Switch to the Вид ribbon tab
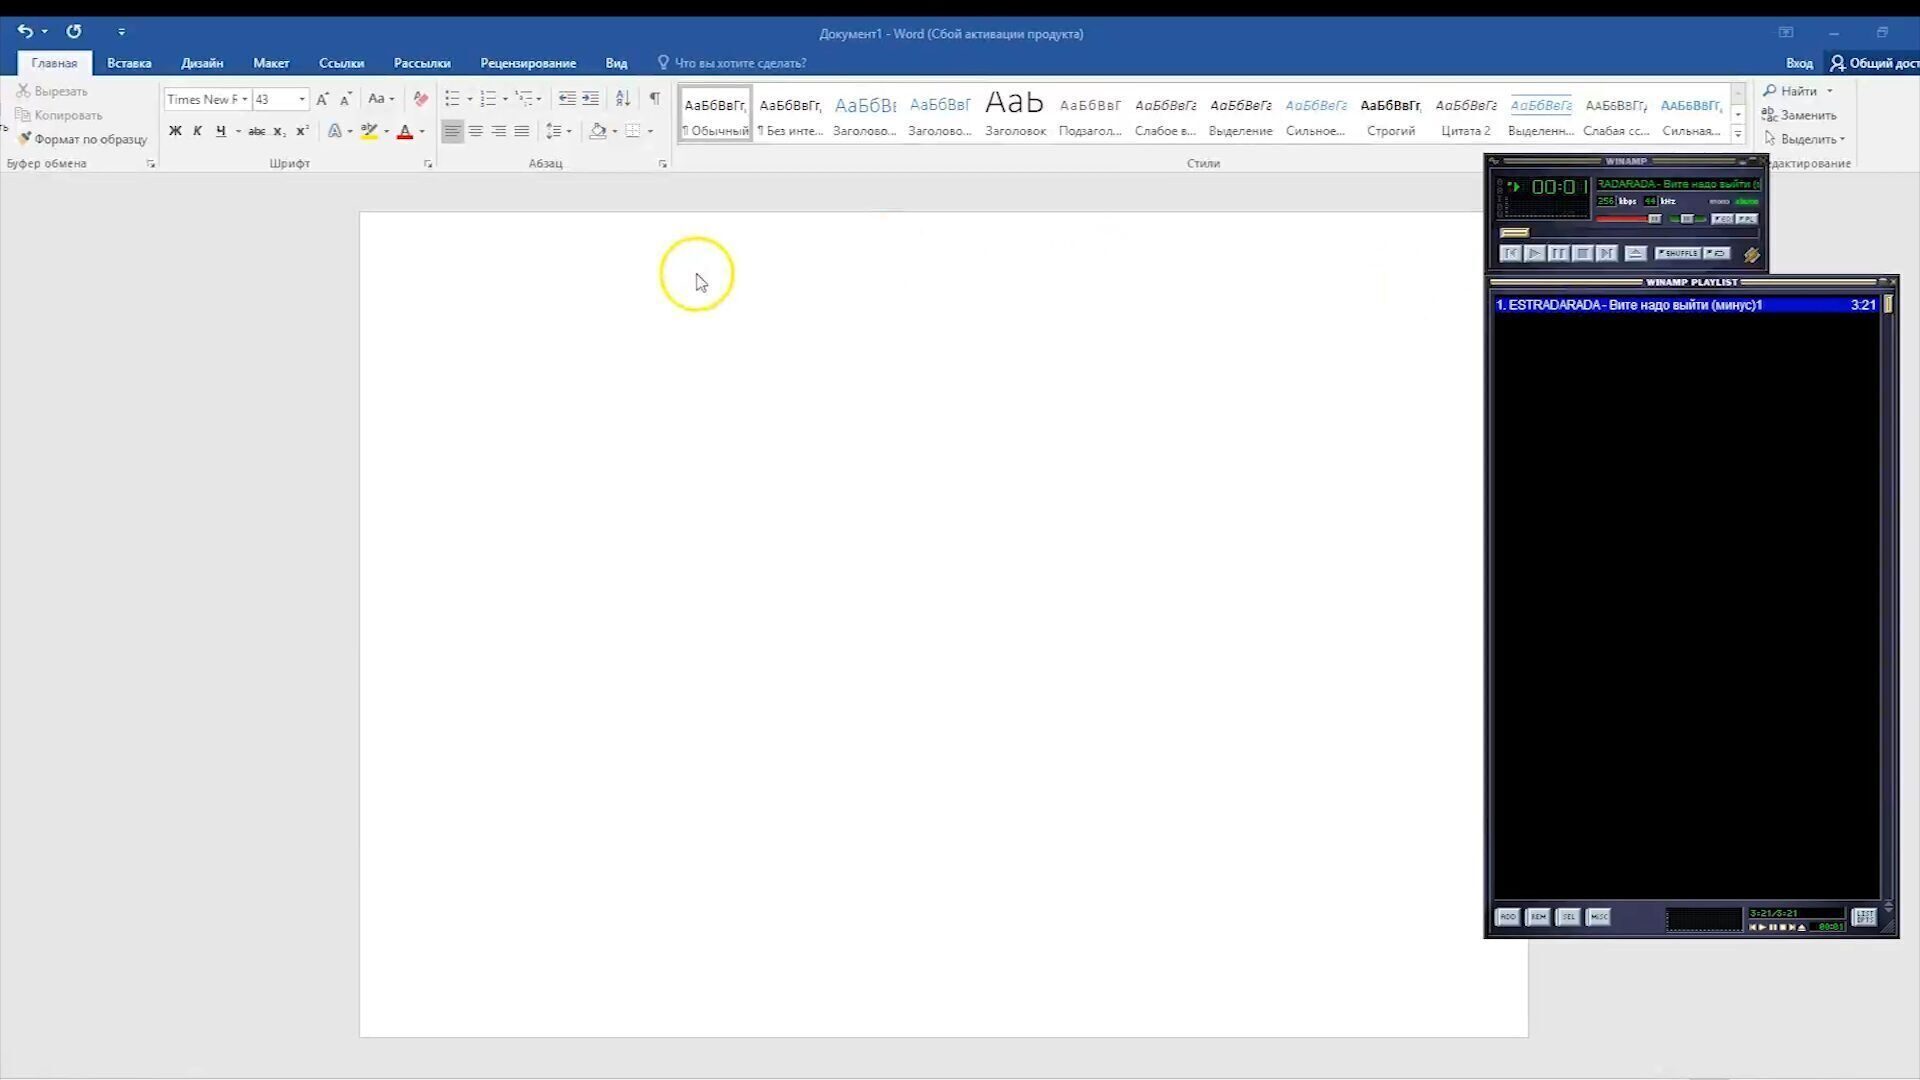The image size is (1920, 1080). click(616, 63)
